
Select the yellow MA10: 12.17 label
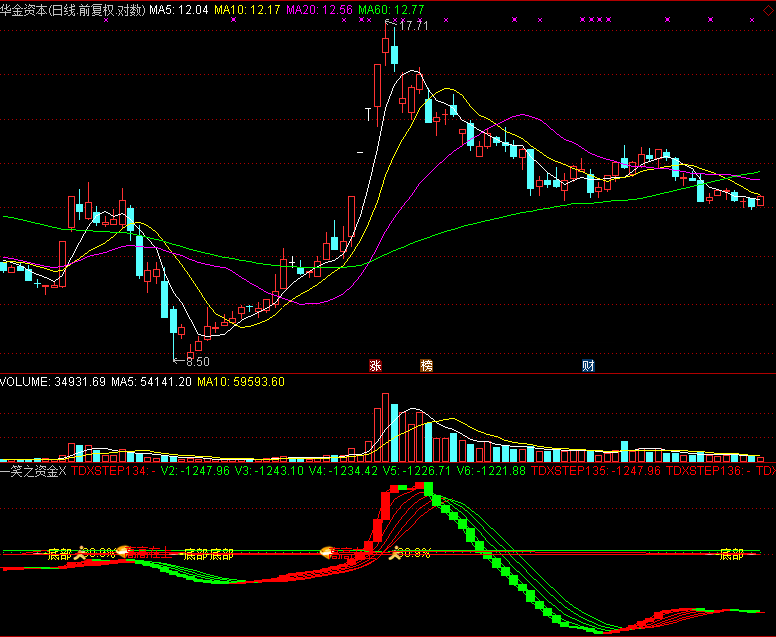[247, 9]
